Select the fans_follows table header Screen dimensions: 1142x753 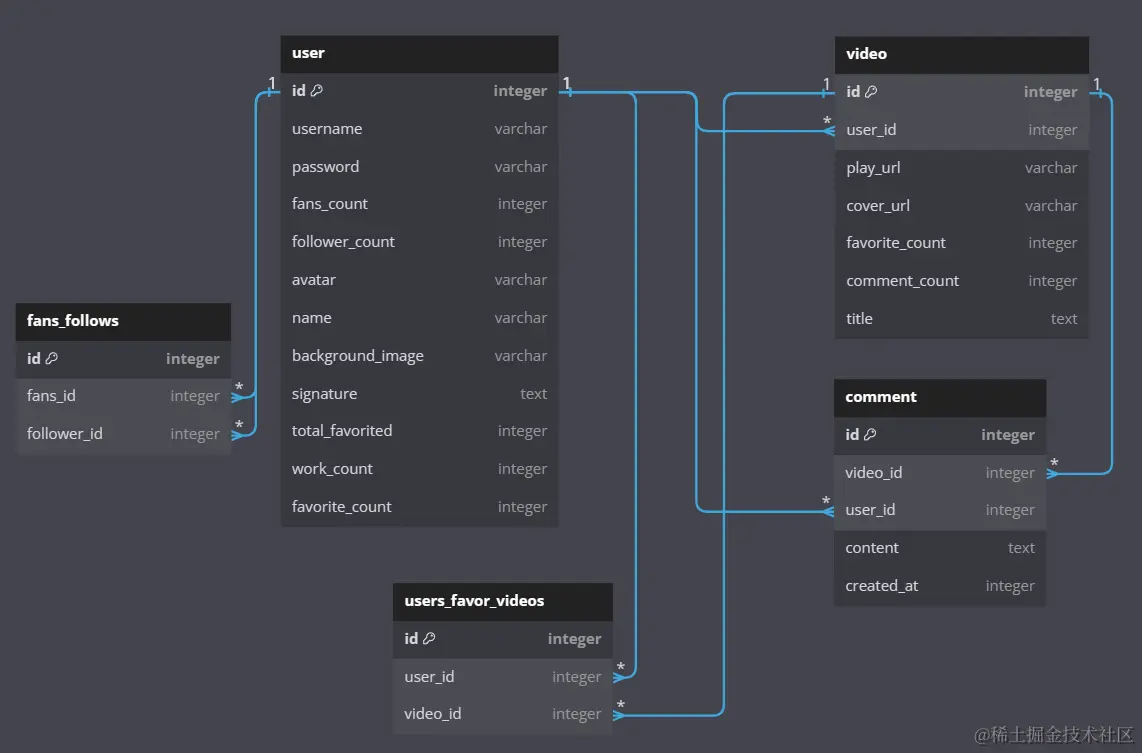point(123,321)
